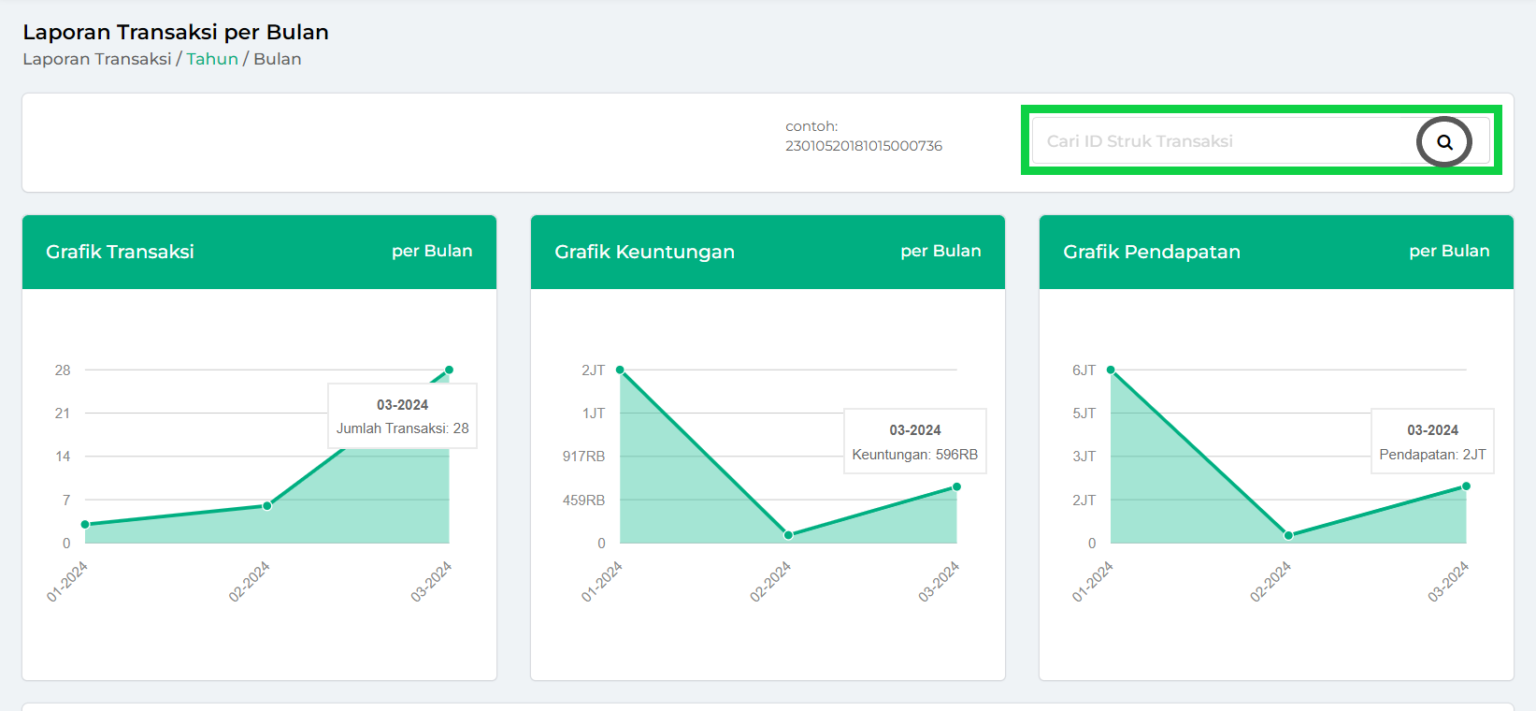
Task: Pick the 02-2024 point in Grafik Pendapatan
Action: click(1288, 535)
